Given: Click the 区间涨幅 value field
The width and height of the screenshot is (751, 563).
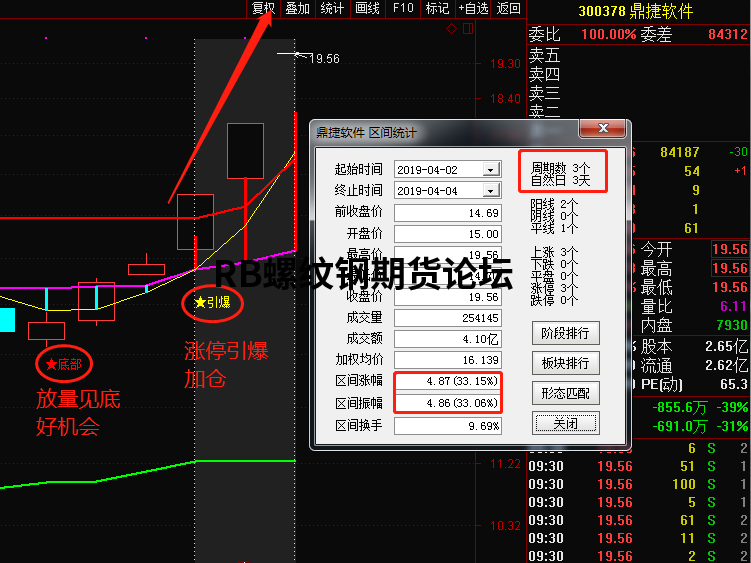Looking at the screenshot, I should click(447, 382).
